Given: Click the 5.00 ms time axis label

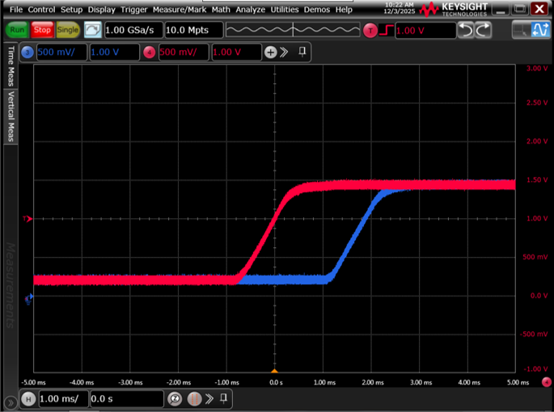Looking at the screenshot, I should (x=518, y=383).
